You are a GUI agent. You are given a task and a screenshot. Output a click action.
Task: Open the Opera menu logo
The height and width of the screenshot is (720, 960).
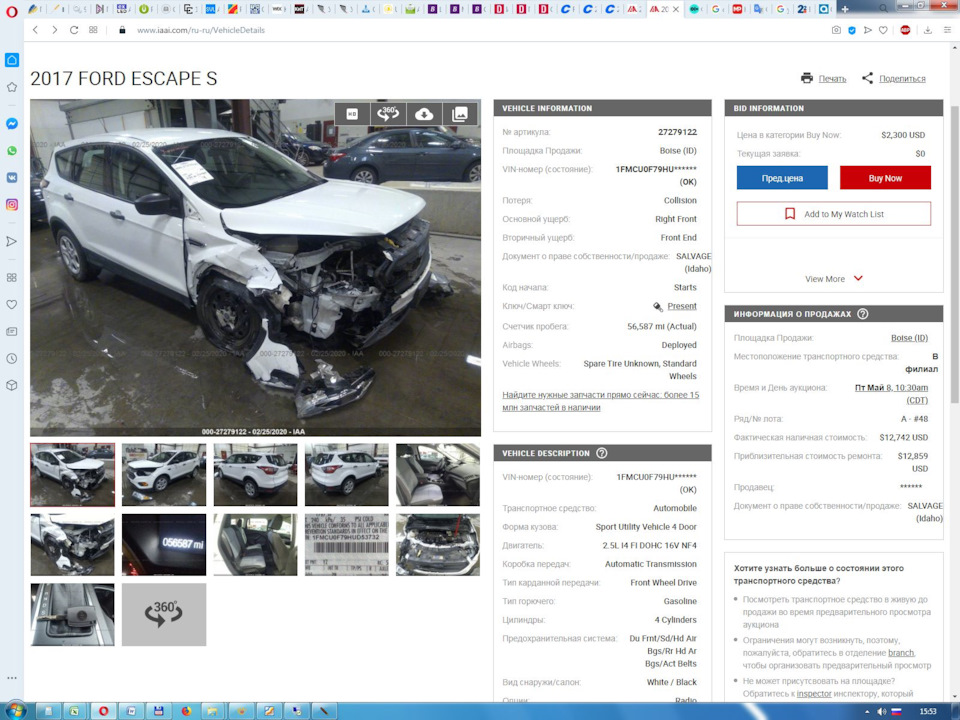pos(11,10)
